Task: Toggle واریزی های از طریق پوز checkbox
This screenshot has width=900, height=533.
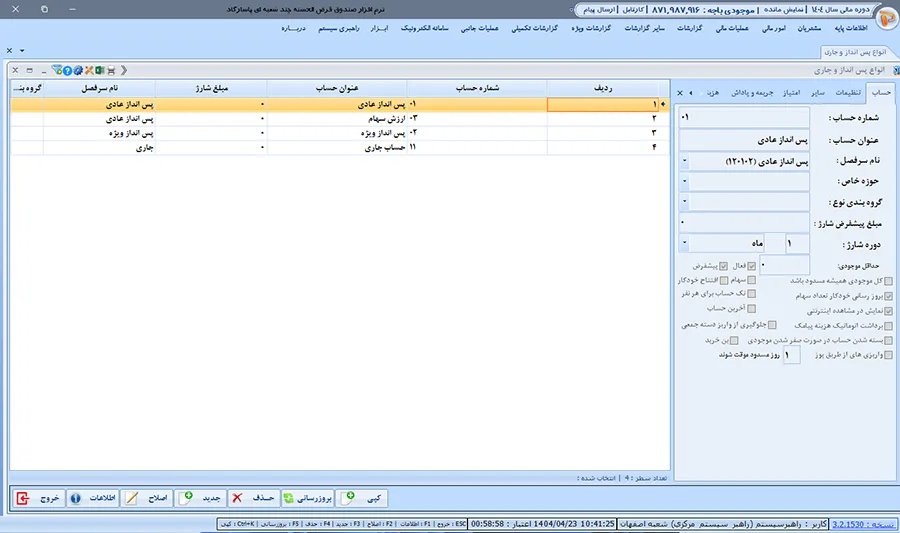Action: click(x=889, y=355)
